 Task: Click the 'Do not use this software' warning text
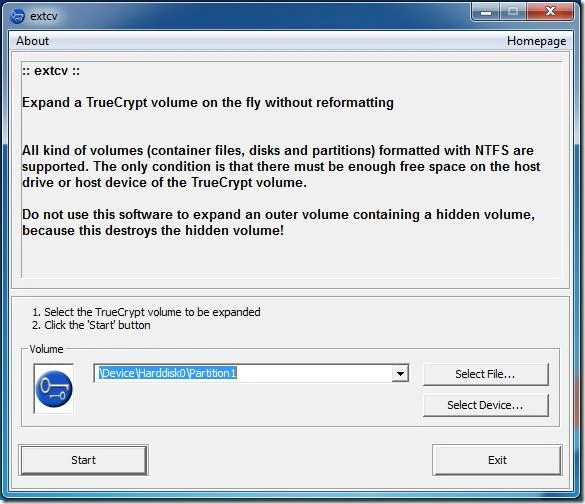coord(278,222)
